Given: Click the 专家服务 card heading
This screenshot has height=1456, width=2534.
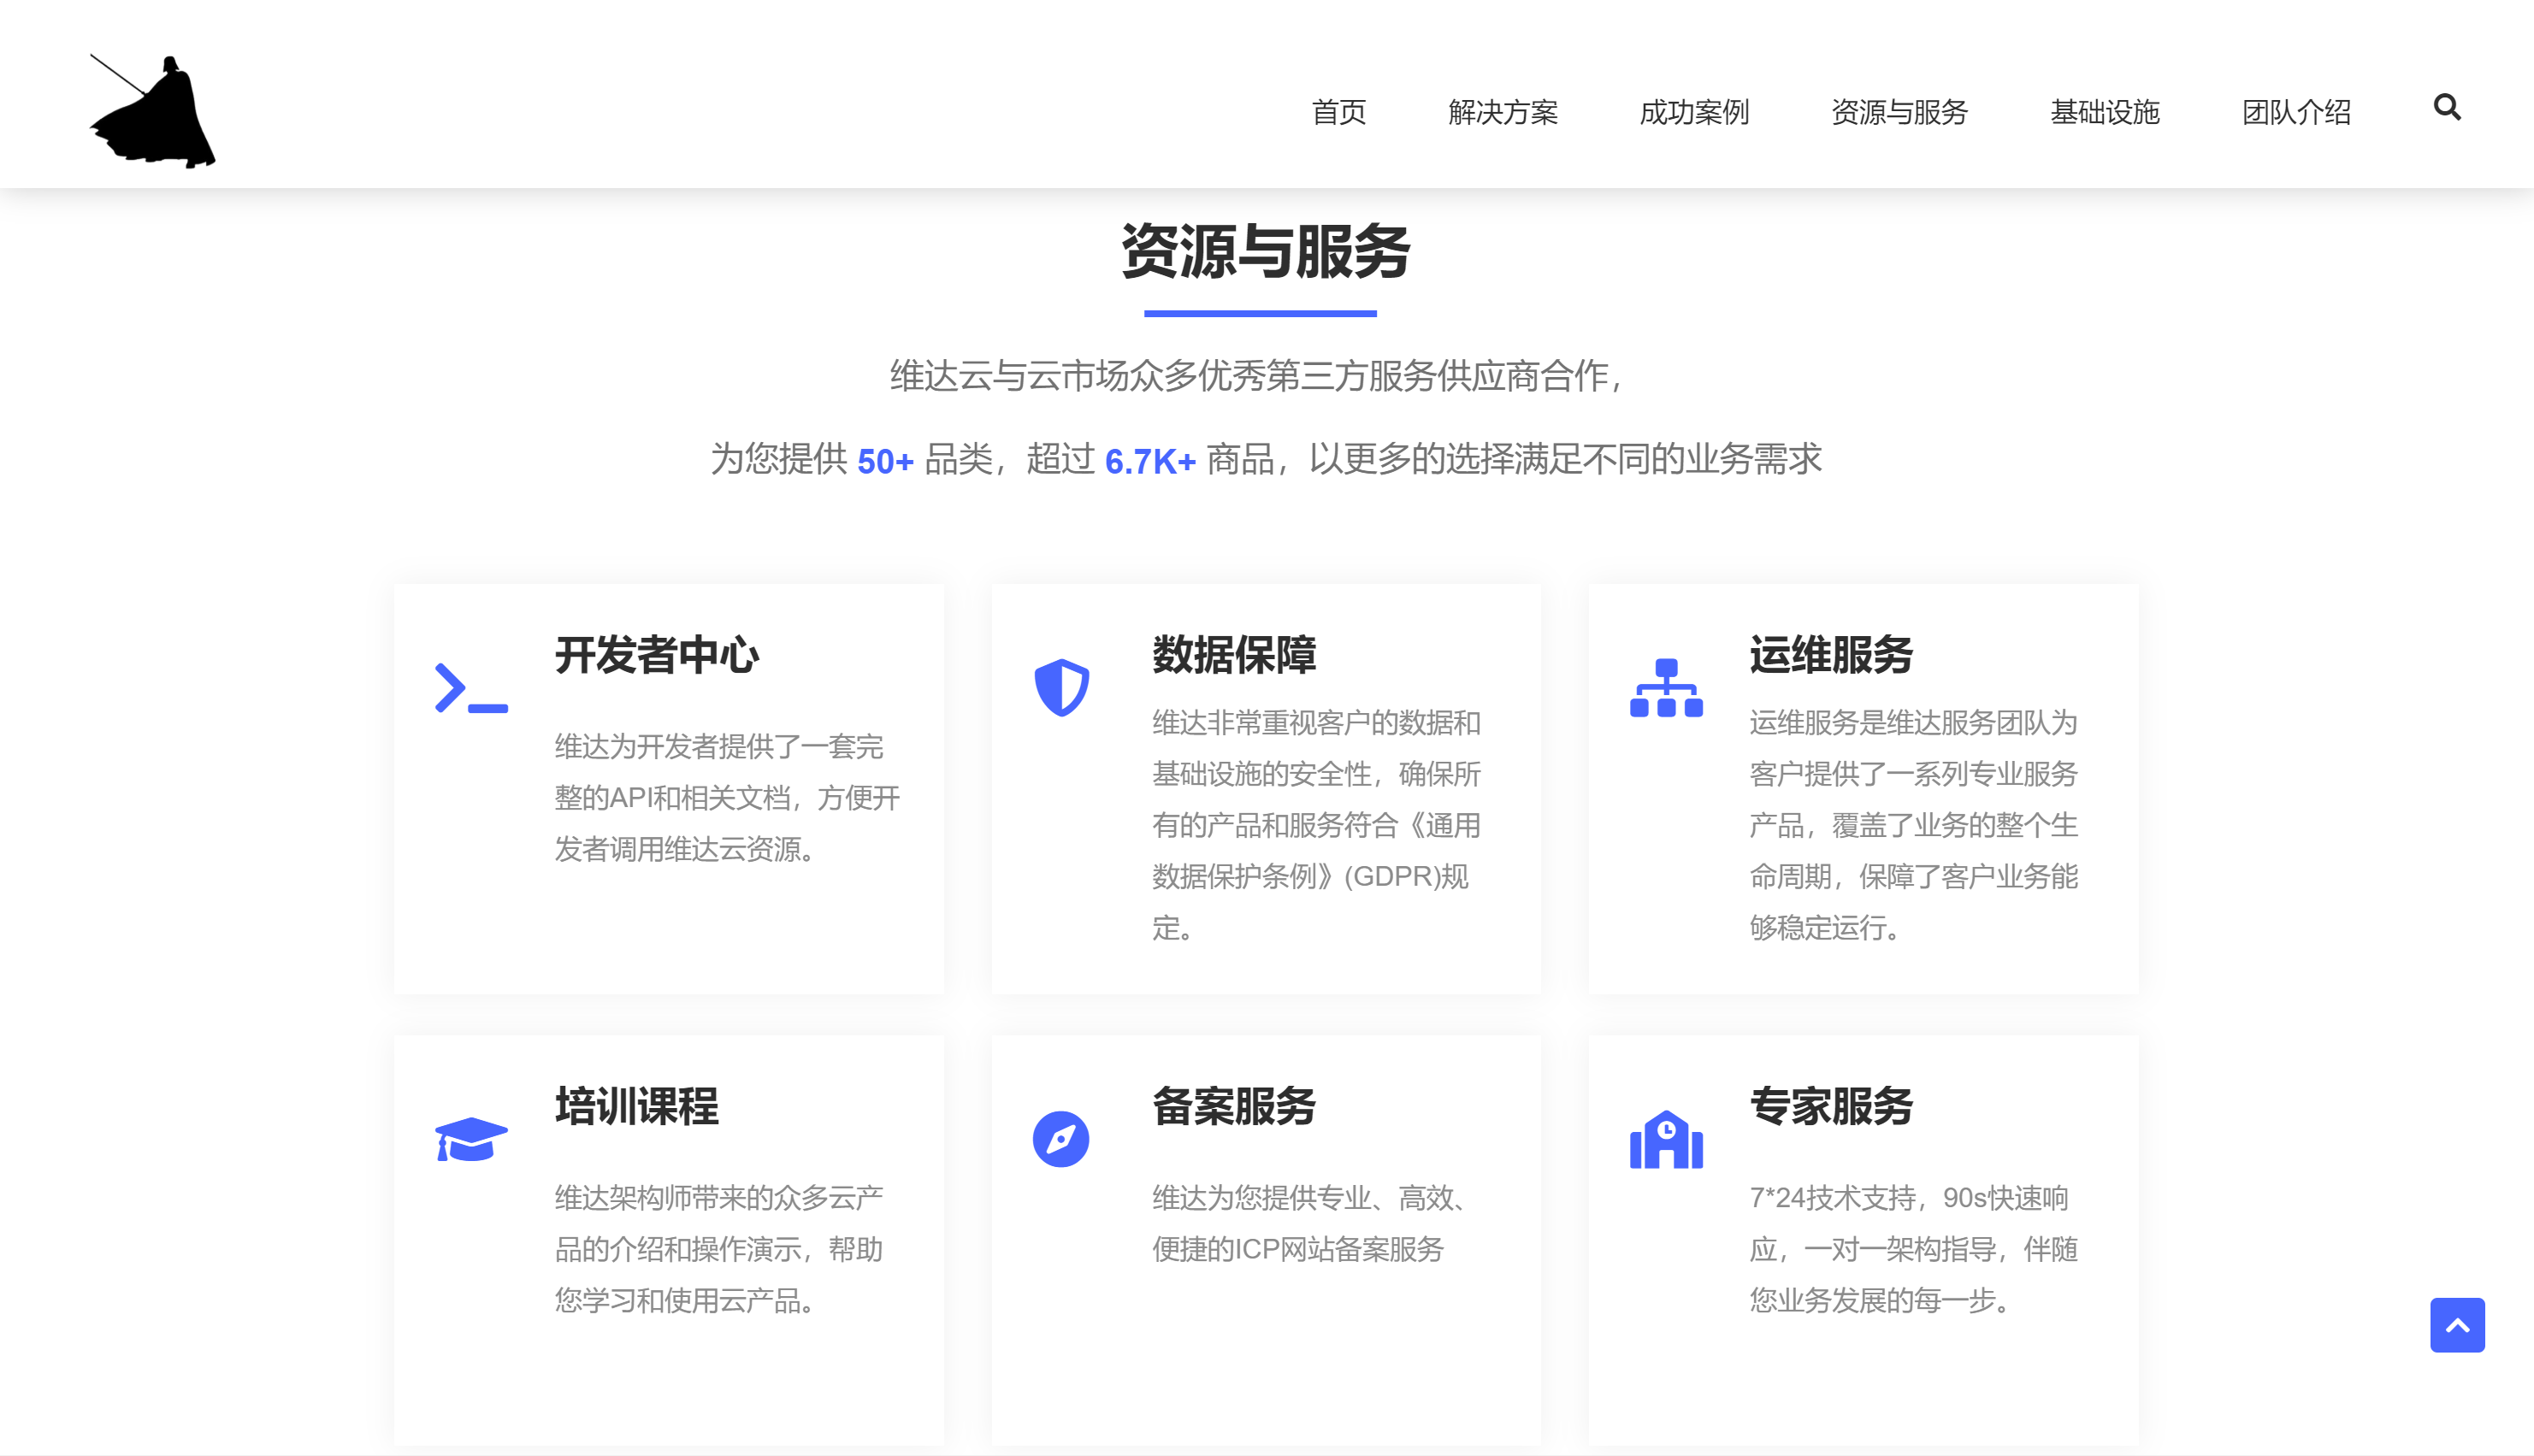Looking at the screenshot, I should [1830, 1107].
